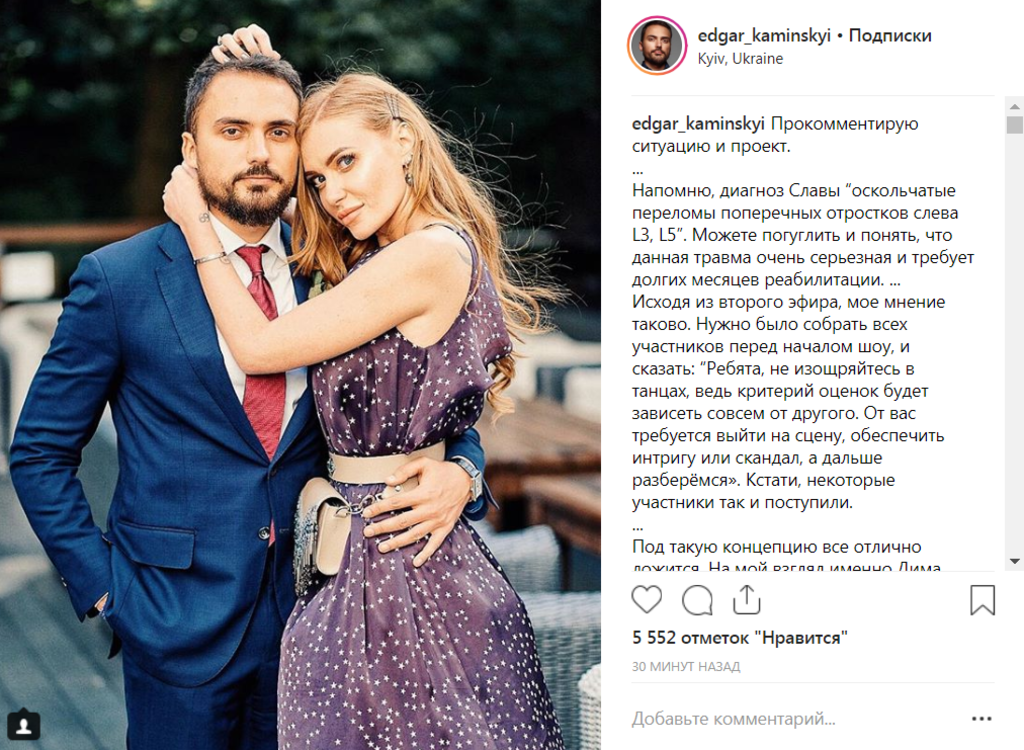Open the Kyiv, Ukraine location link
Viewport: 1024px width, 750px height.
point(740,59)
